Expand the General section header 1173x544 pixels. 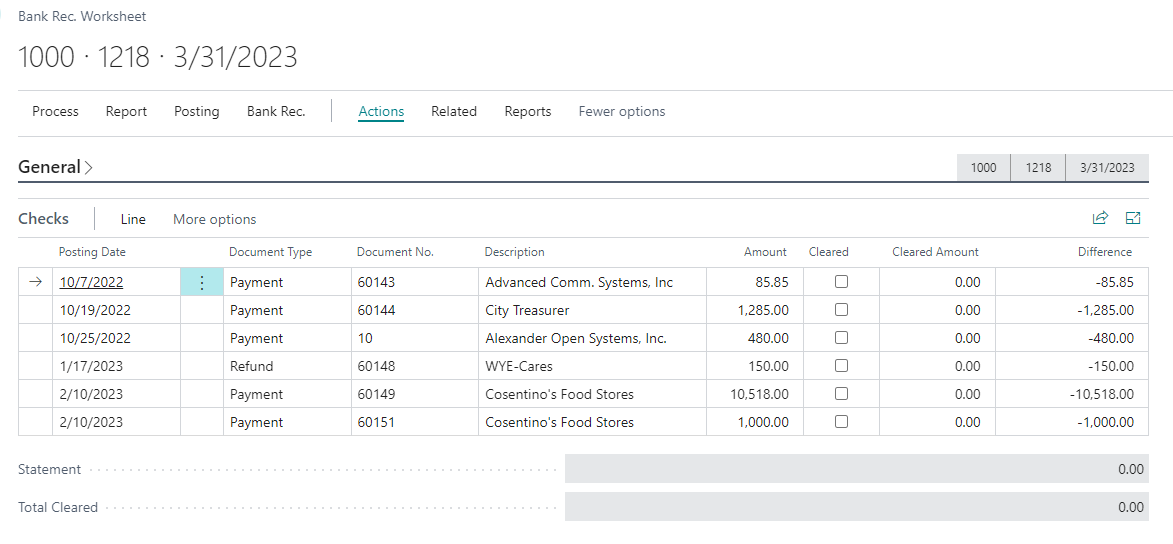click(x=56, y=167)
